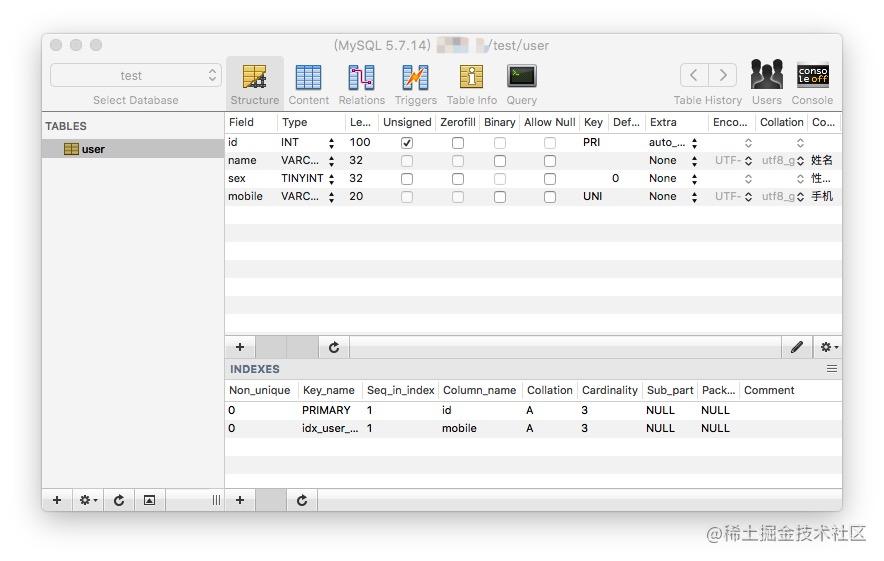Click the Cardinality column header
This screenshot has width=884, height=561.
point(609,390)
